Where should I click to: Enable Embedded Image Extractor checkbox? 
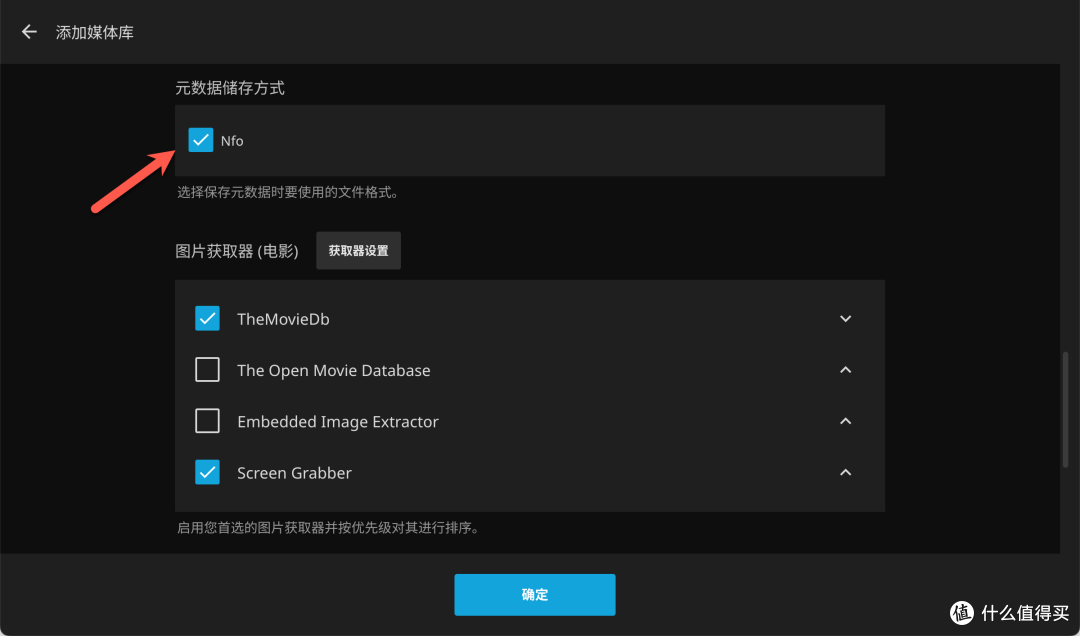207,421
